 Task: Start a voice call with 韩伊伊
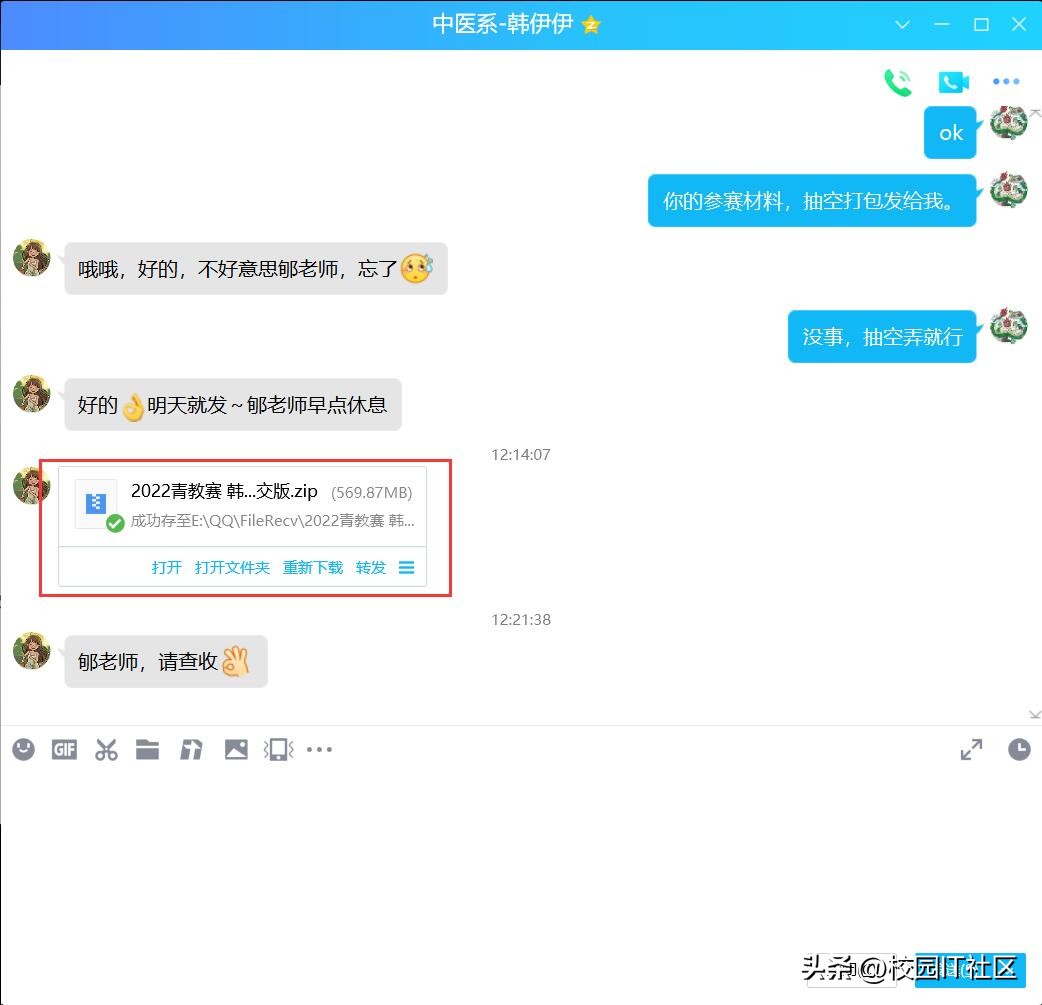(897, 82)
